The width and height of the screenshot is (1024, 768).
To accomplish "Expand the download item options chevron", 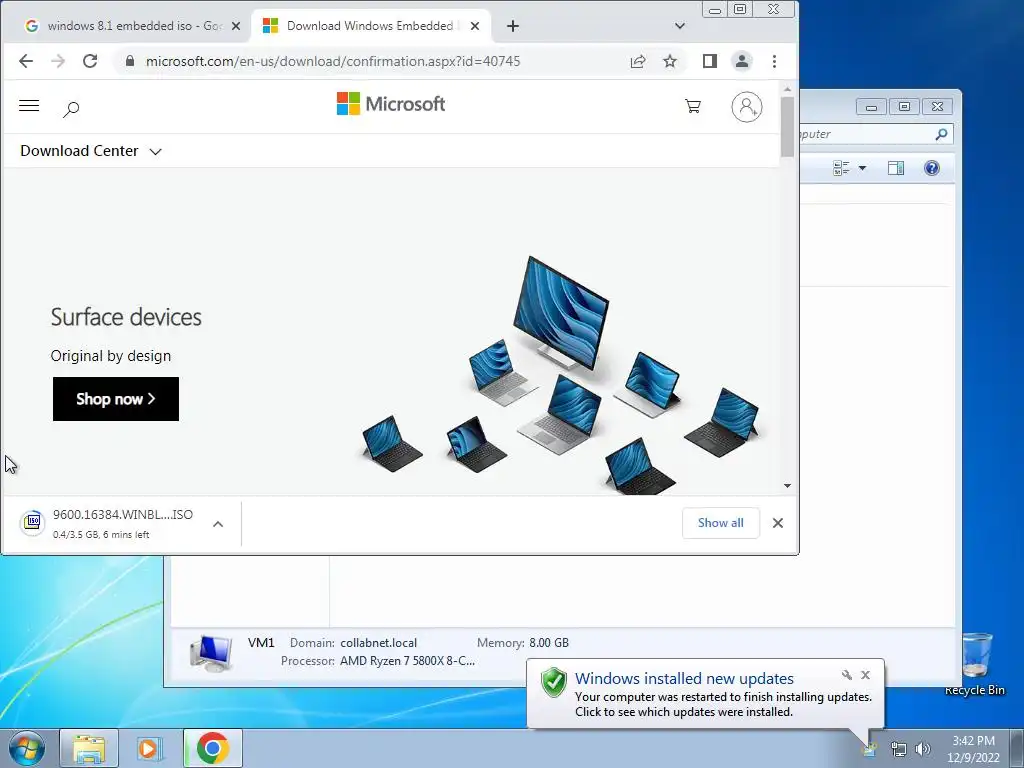I will click(218, 524).
